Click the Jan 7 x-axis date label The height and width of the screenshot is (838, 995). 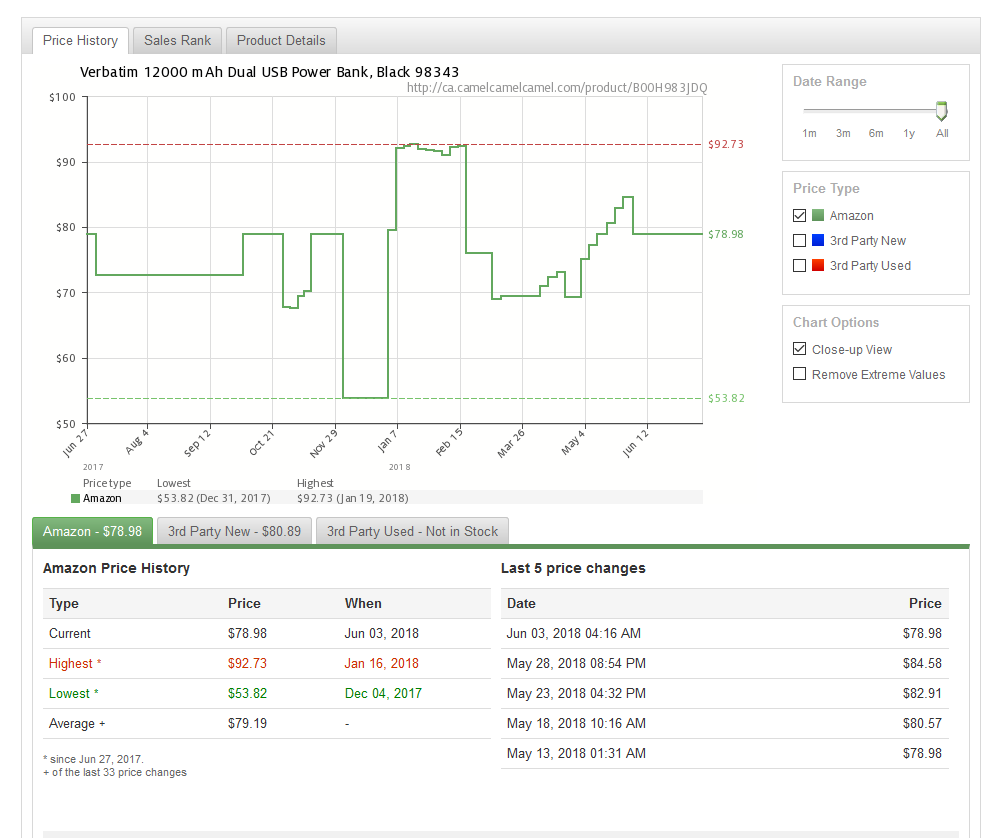[x=386, y=442]
